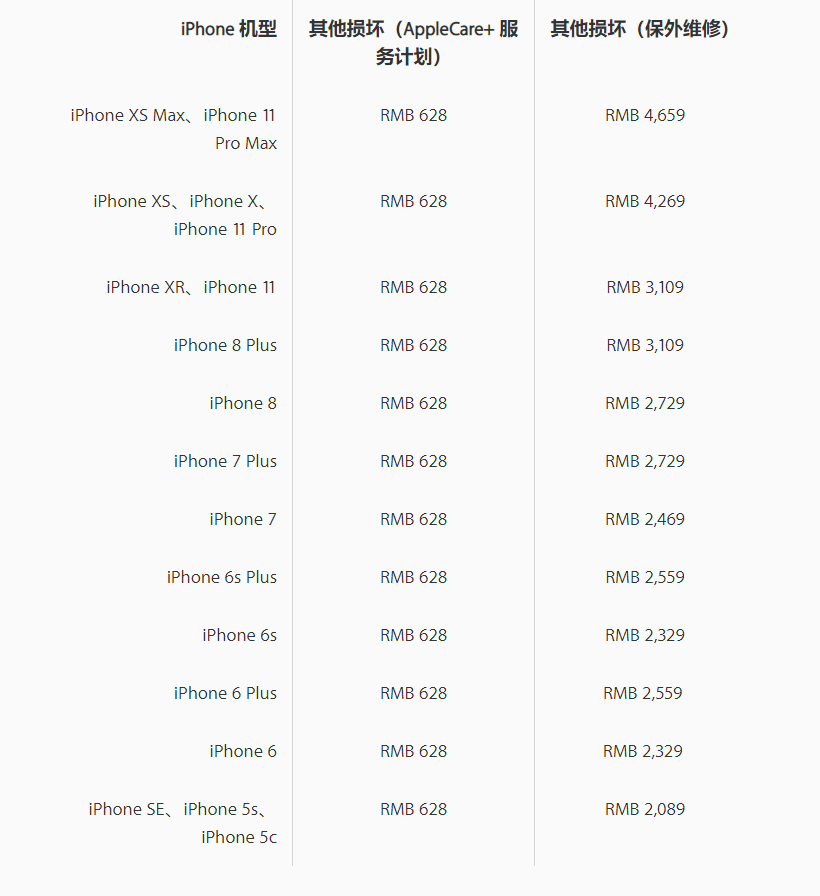Viewport: 820px width, 896px height.
Task: Click the AppleCare+ price for iPhone 8
Action: [x=413, y=403]
